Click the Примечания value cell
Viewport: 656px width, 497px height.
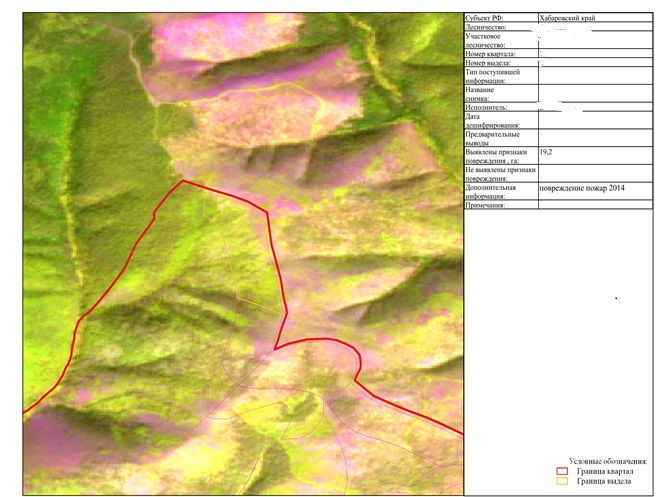(594, 205)
